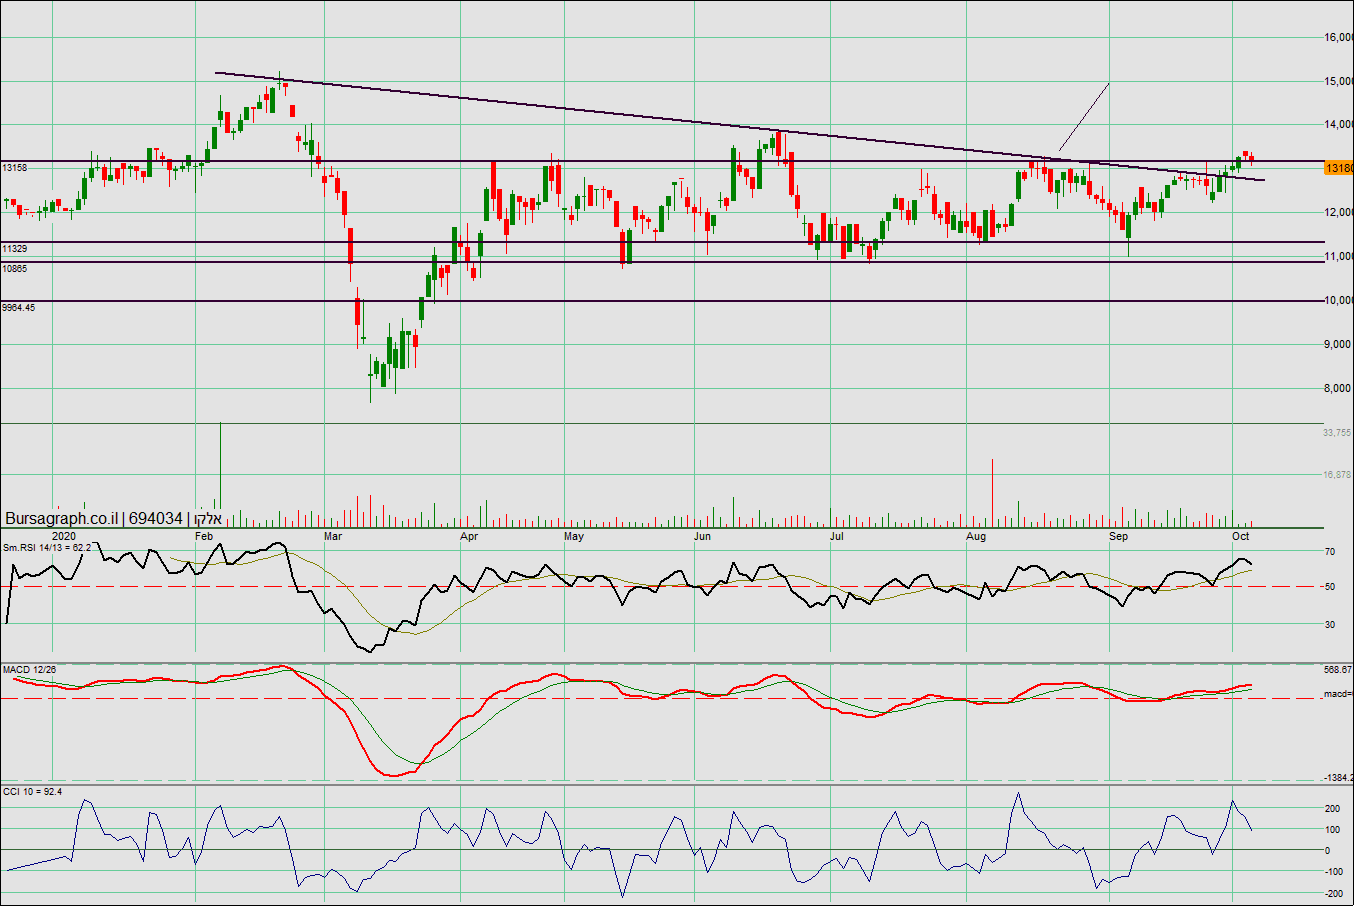Click the MACD scale value -1384.2
This screenshot has height=906, width=1354.
[x=1338, y=778]
